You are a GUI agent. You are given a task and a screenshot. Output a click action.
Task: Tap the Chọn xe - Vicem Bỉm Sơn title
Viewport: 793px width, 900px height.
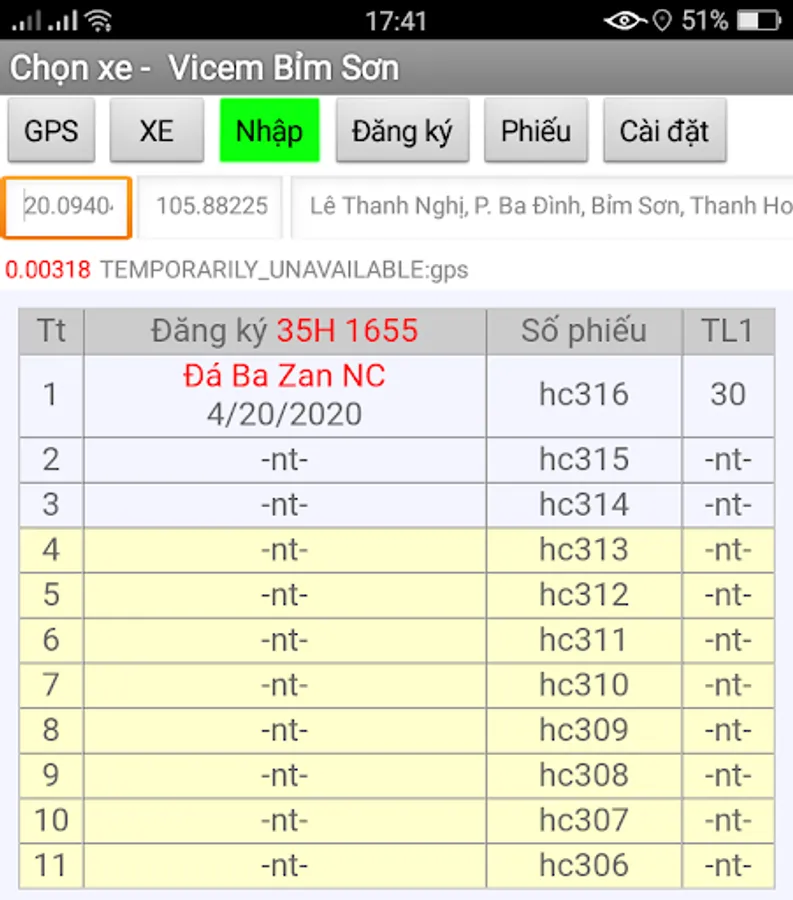tap(204, 68)
